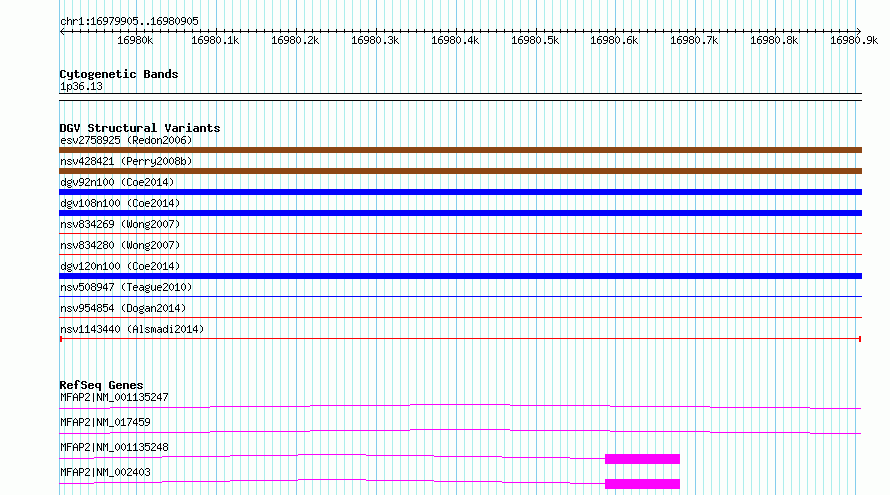
Task: Click the 16980.1k ruler tick label
Action: pos(215,40)
